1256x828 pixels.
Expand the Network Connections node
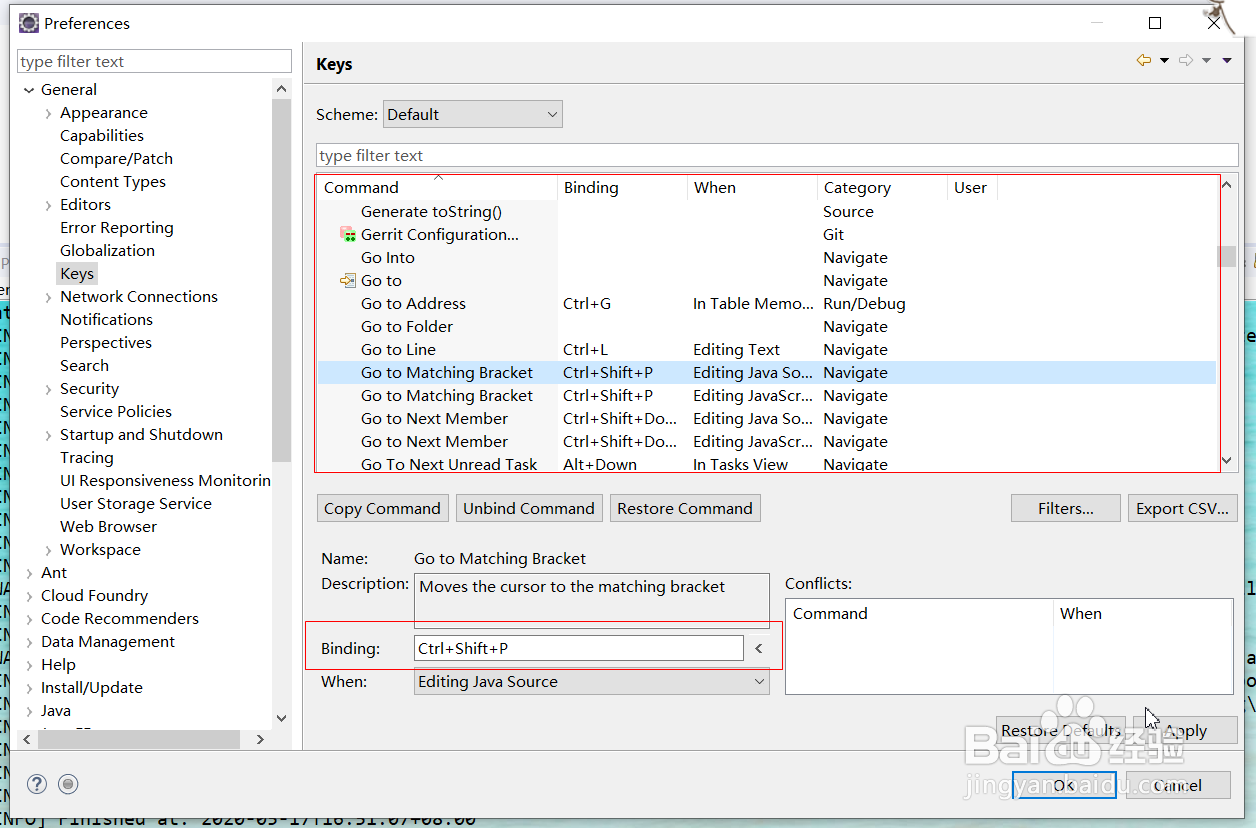pyautogui.click(x=48, y=297)
